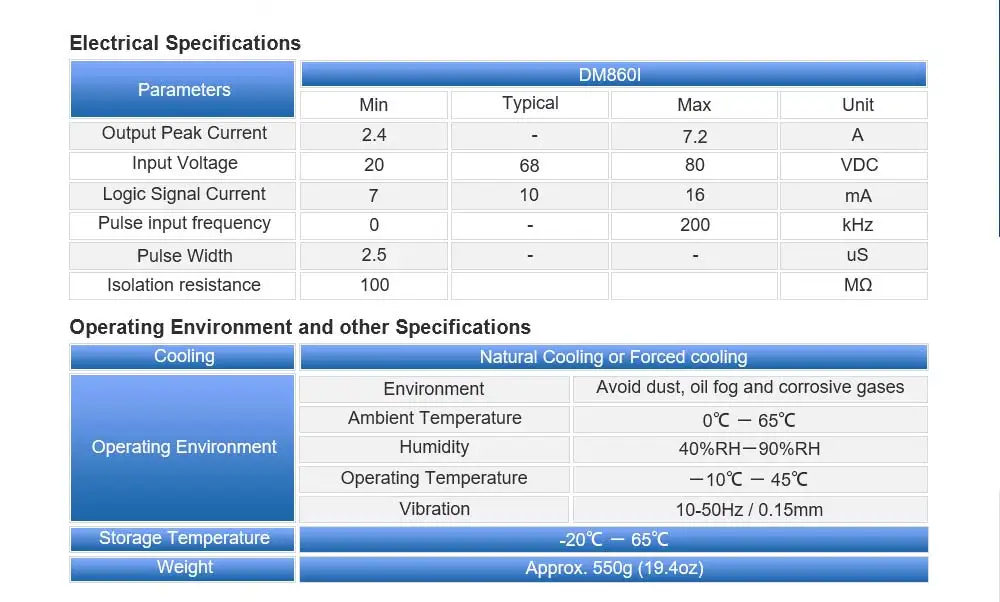This screenshot has width=1000, height=602.
Task: Click the 'DM860I' model header
Action: pyautogui.click(x=614, y=75)
